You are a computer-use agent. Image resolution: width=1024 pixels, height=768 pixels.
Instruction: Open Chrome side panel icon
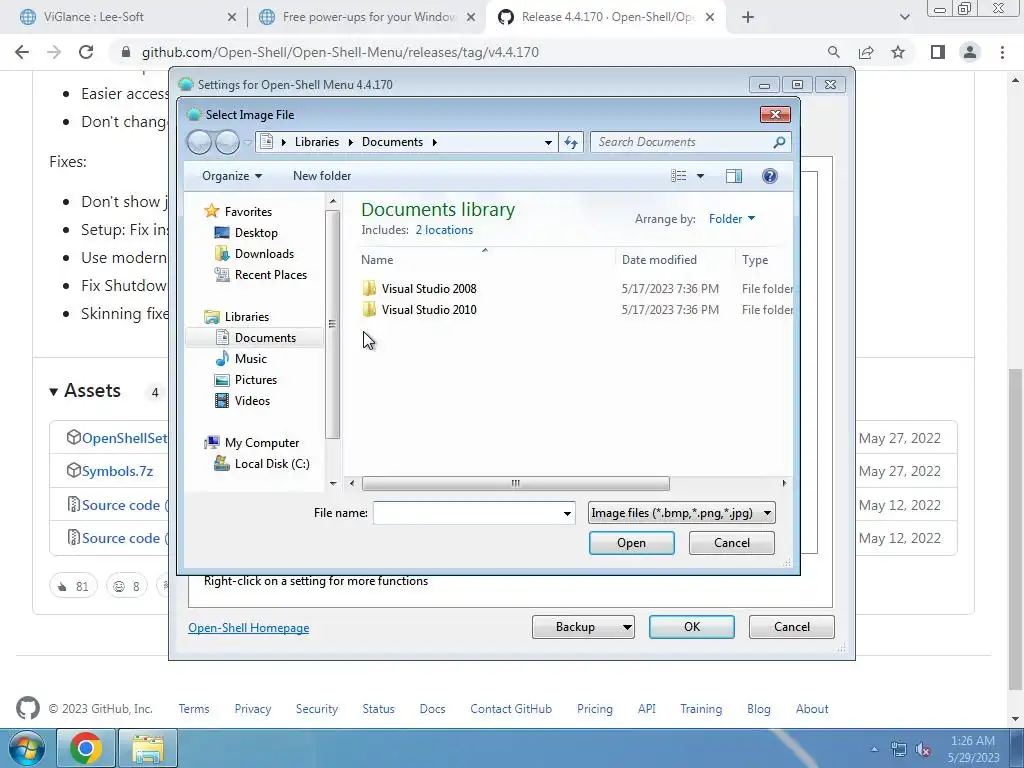pyautogui.click(x=938, y=52)
